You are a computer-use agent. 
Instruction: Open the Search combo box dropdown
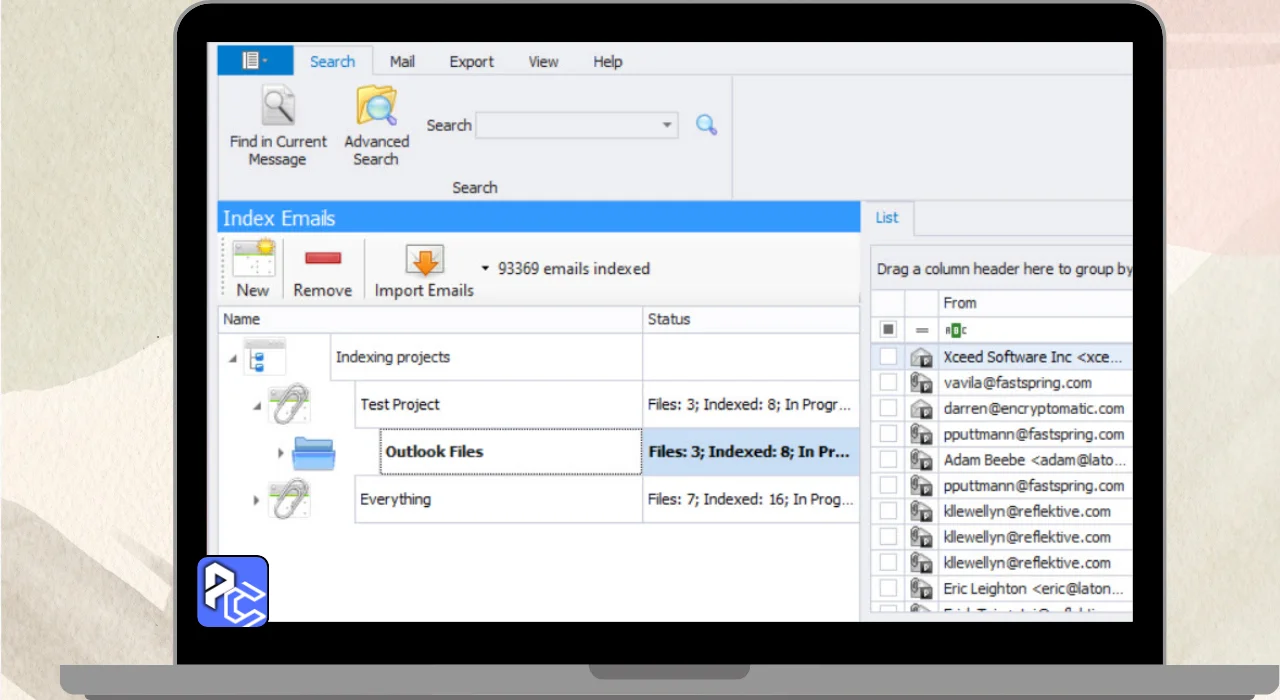[x=667, y=126]
